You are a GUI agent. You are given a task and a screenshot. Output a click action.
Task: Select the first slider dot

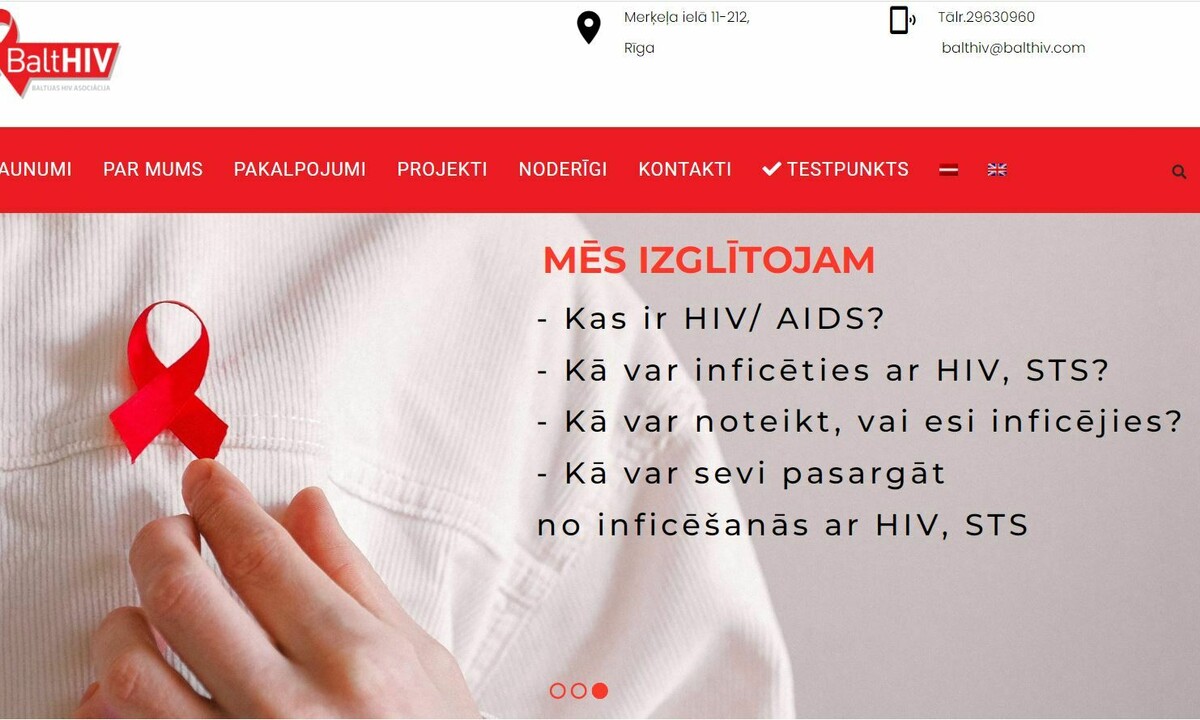coord(558,690)
